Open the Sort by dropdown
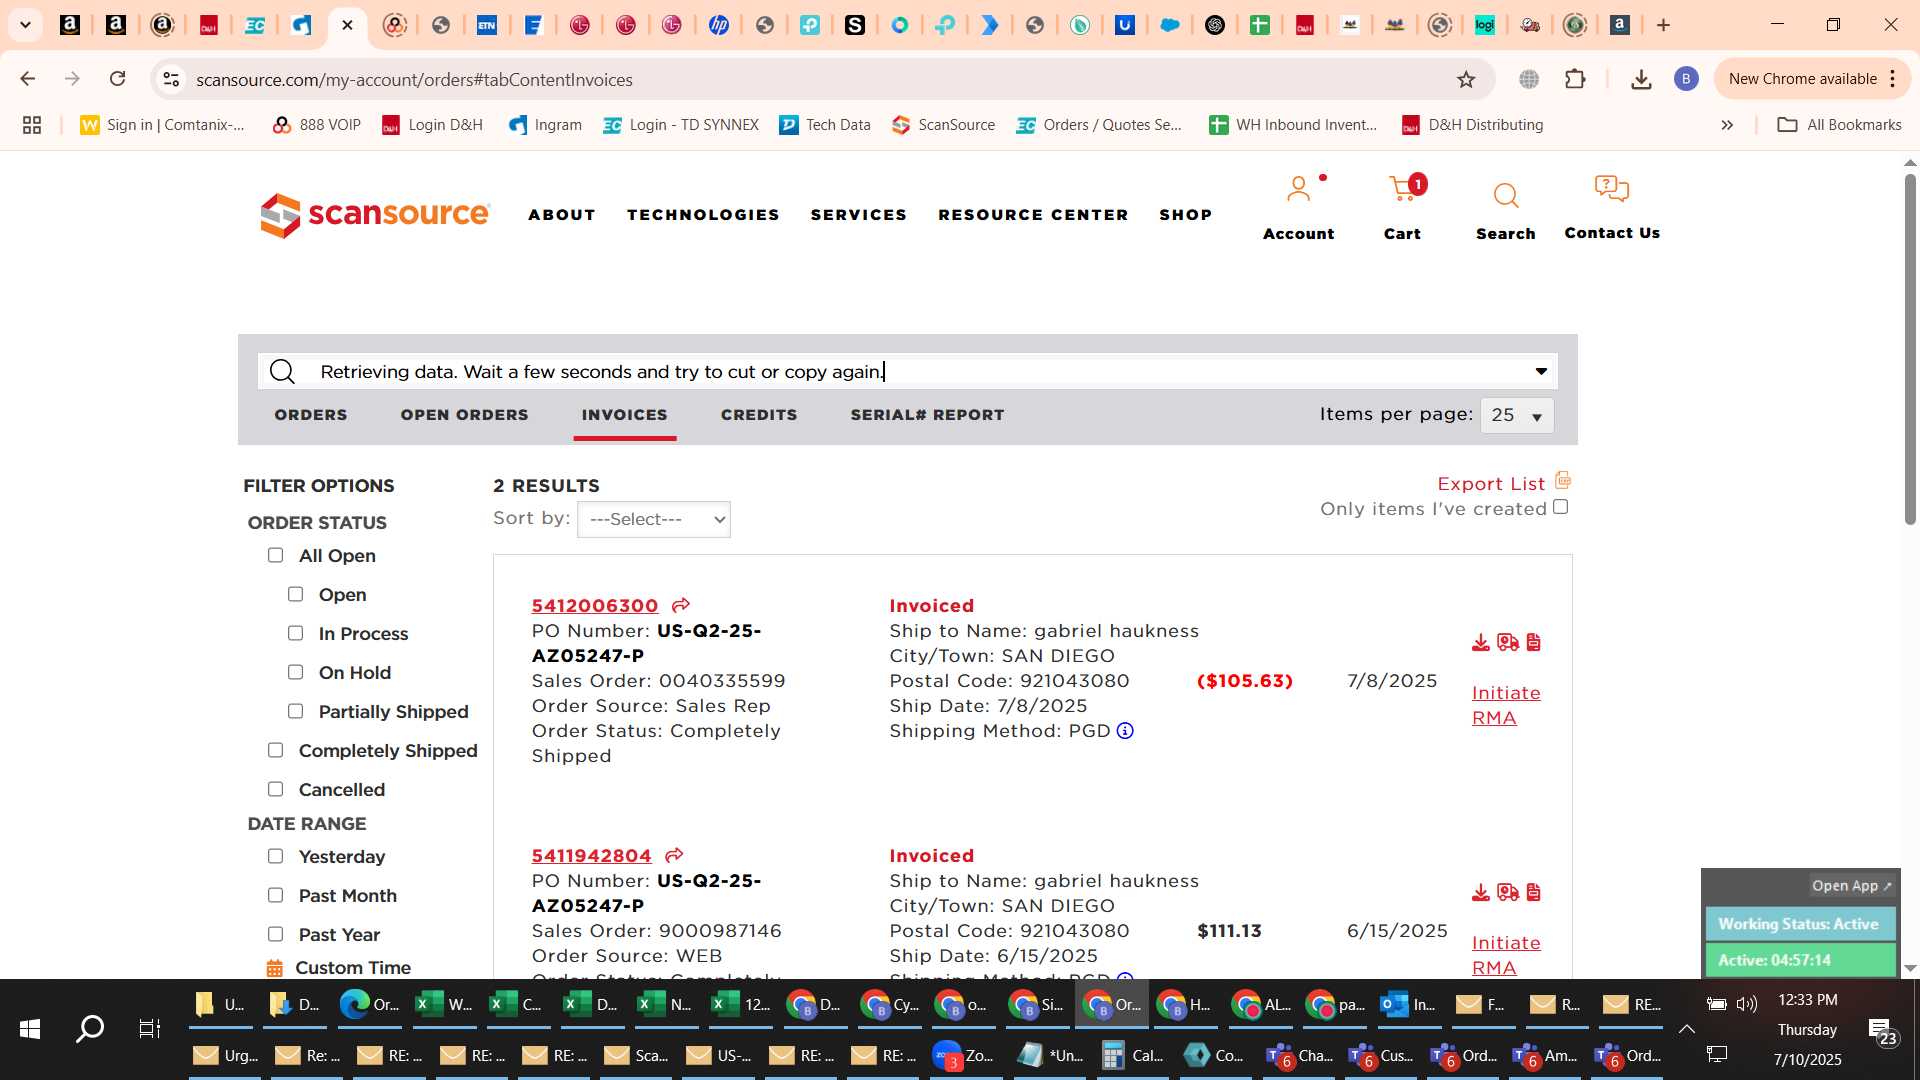This screenshot has width=1920, height=1080. pos(654,519)
